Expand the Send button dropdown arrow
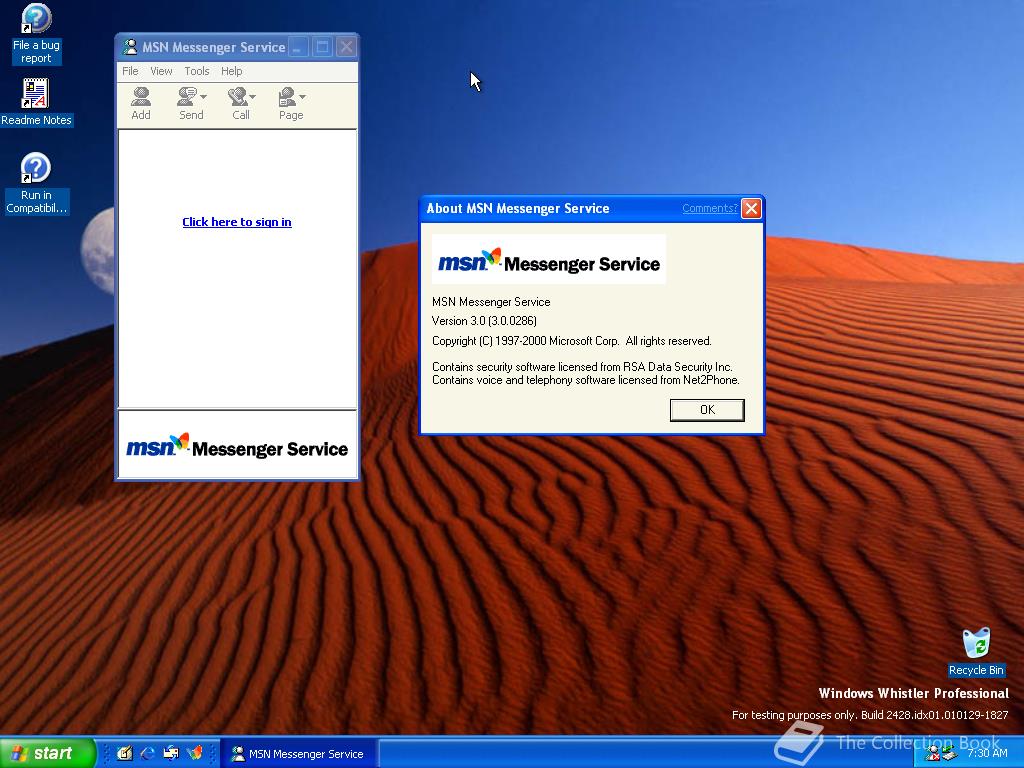This screenshot has width=1024, height=768. (204, 97)
